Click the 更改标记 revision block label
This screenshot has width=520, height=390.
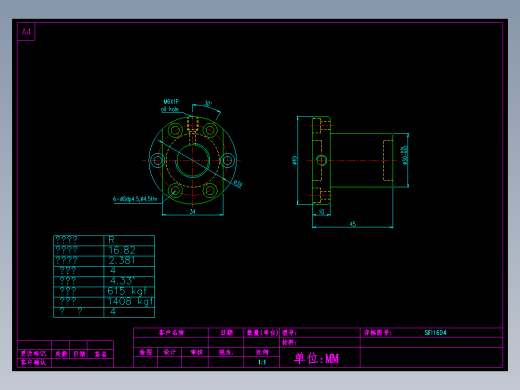pyautogui.click(x=33, y=354)
